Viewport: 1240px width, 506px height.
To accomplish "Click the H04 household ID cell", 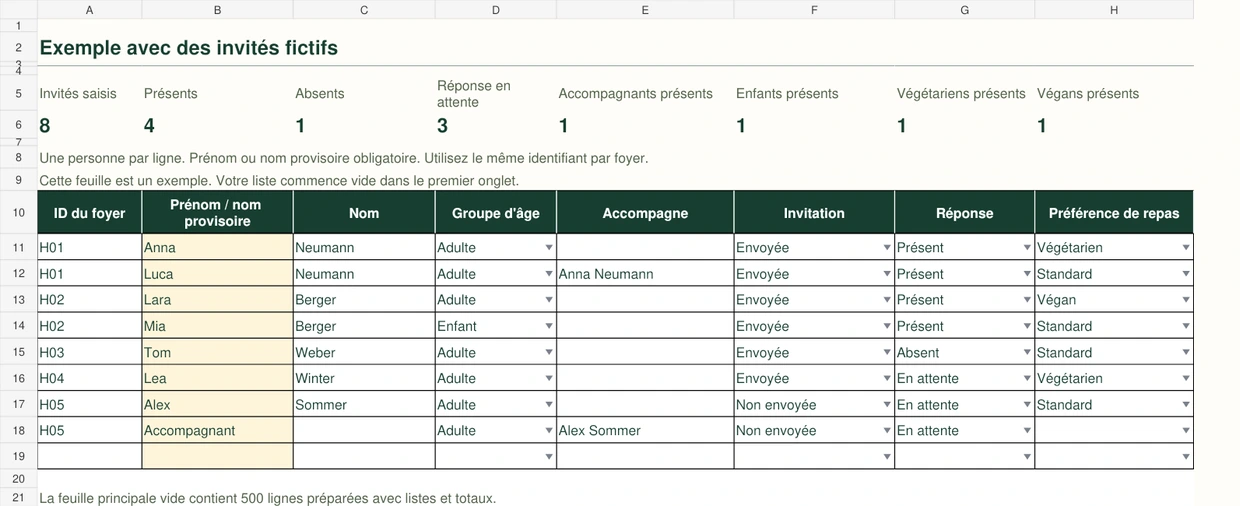I will 90,378.
